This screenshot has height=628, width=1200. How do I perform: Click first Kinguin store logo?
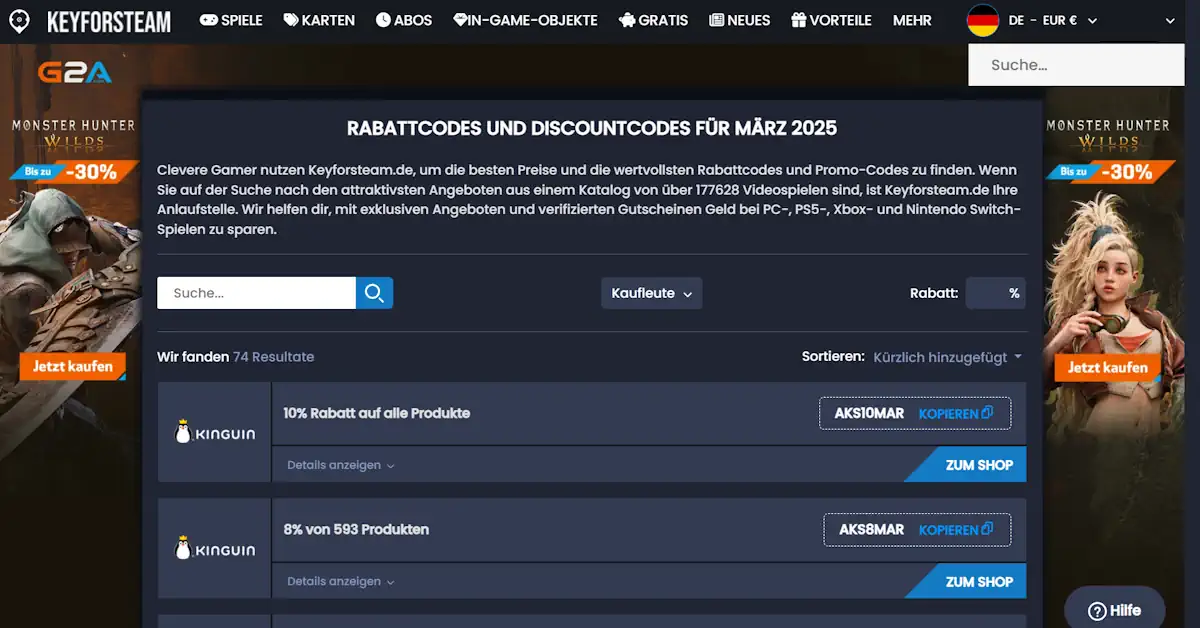(214, 433)
